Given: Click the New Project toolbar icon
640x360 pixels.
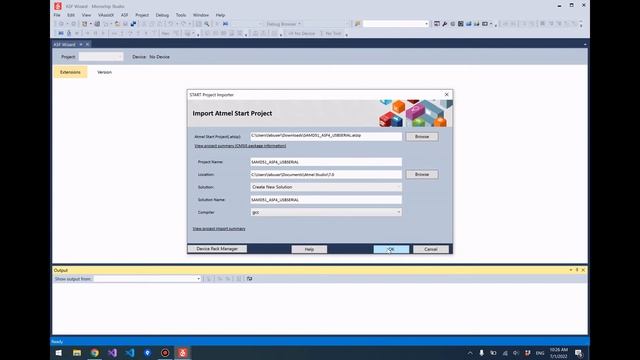Looking at the screenshot, I should [84, 24].
